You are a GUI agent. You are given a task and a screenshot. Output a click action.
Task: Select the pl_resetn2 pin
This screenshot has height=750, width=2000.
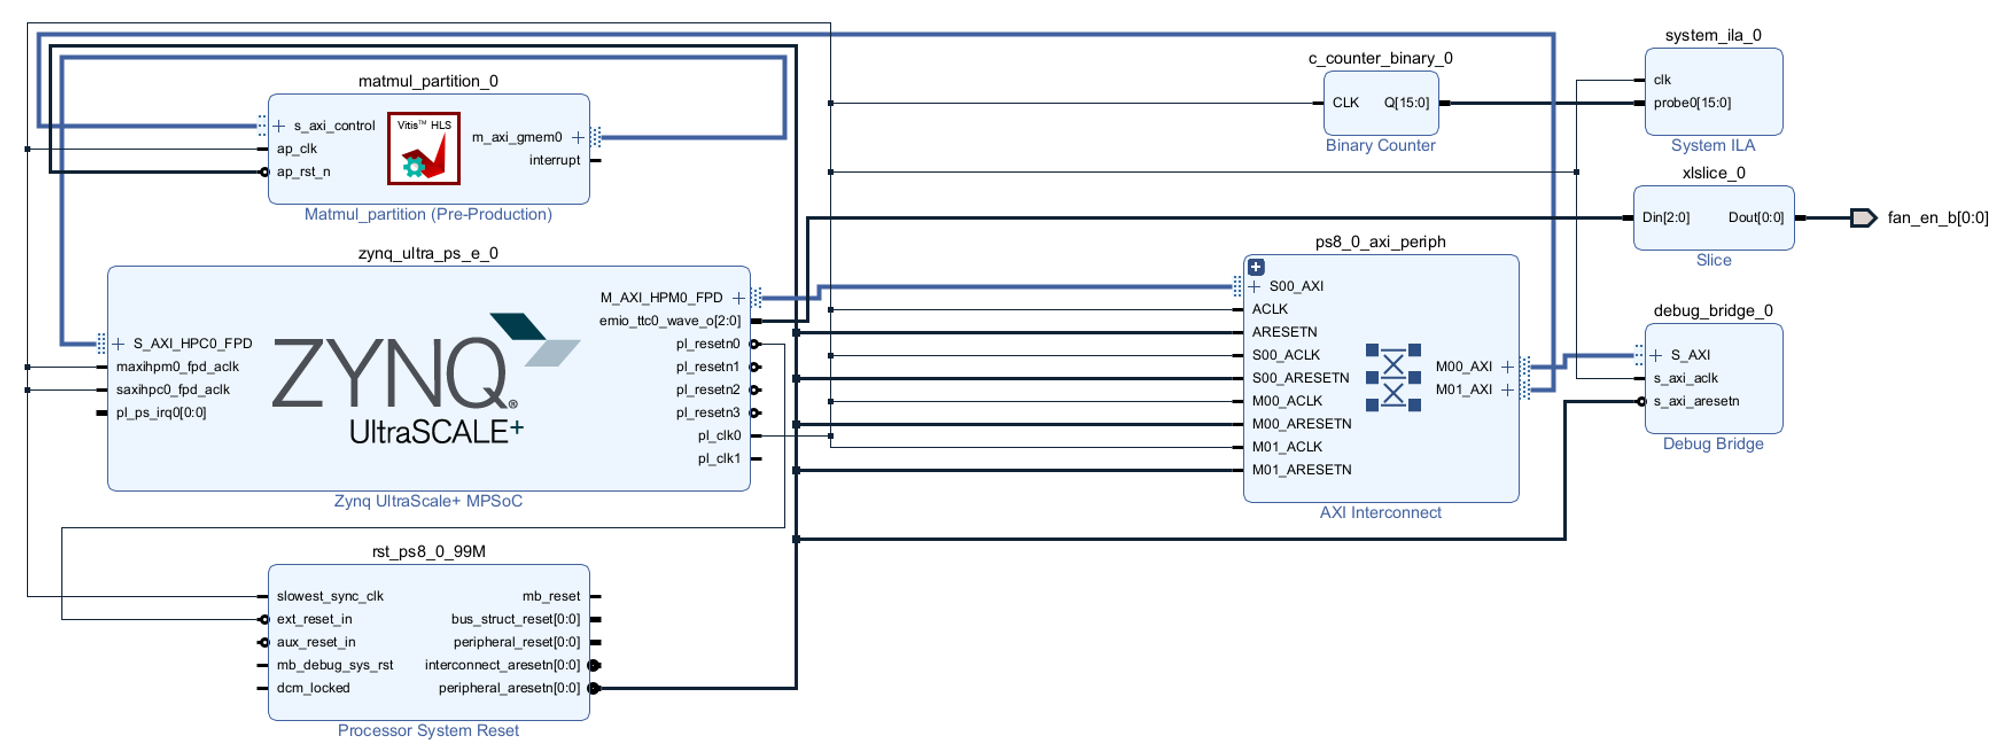708,390
